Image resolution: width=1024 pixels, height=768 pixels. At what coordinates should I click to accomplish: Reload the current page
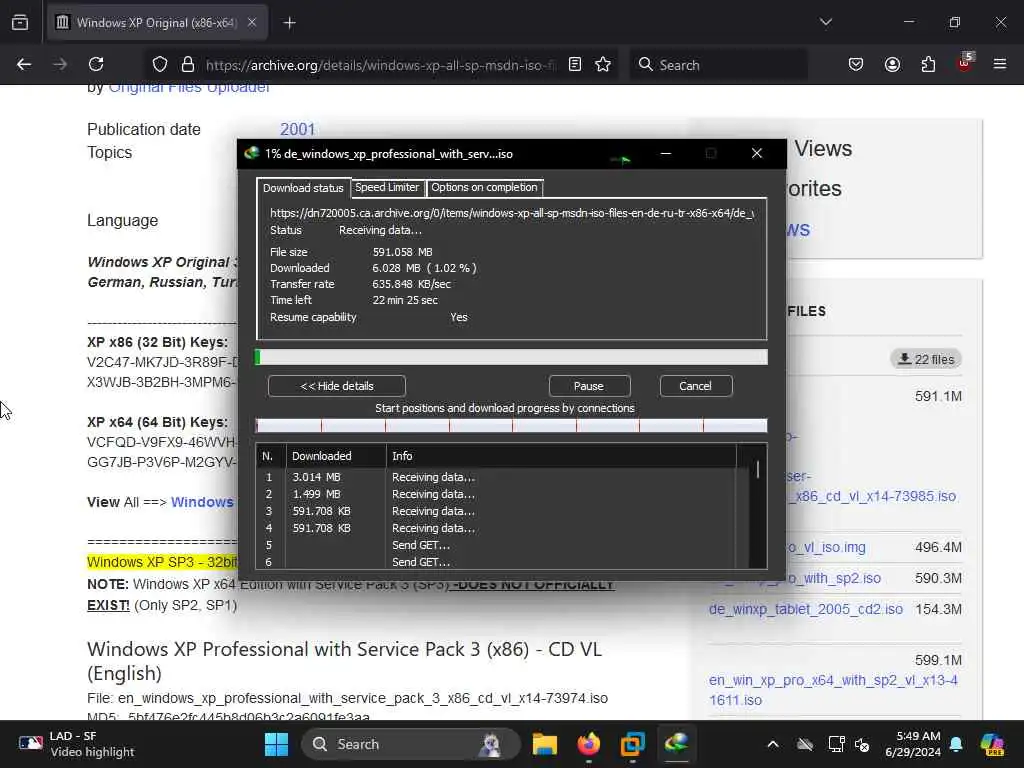point(96,65)
